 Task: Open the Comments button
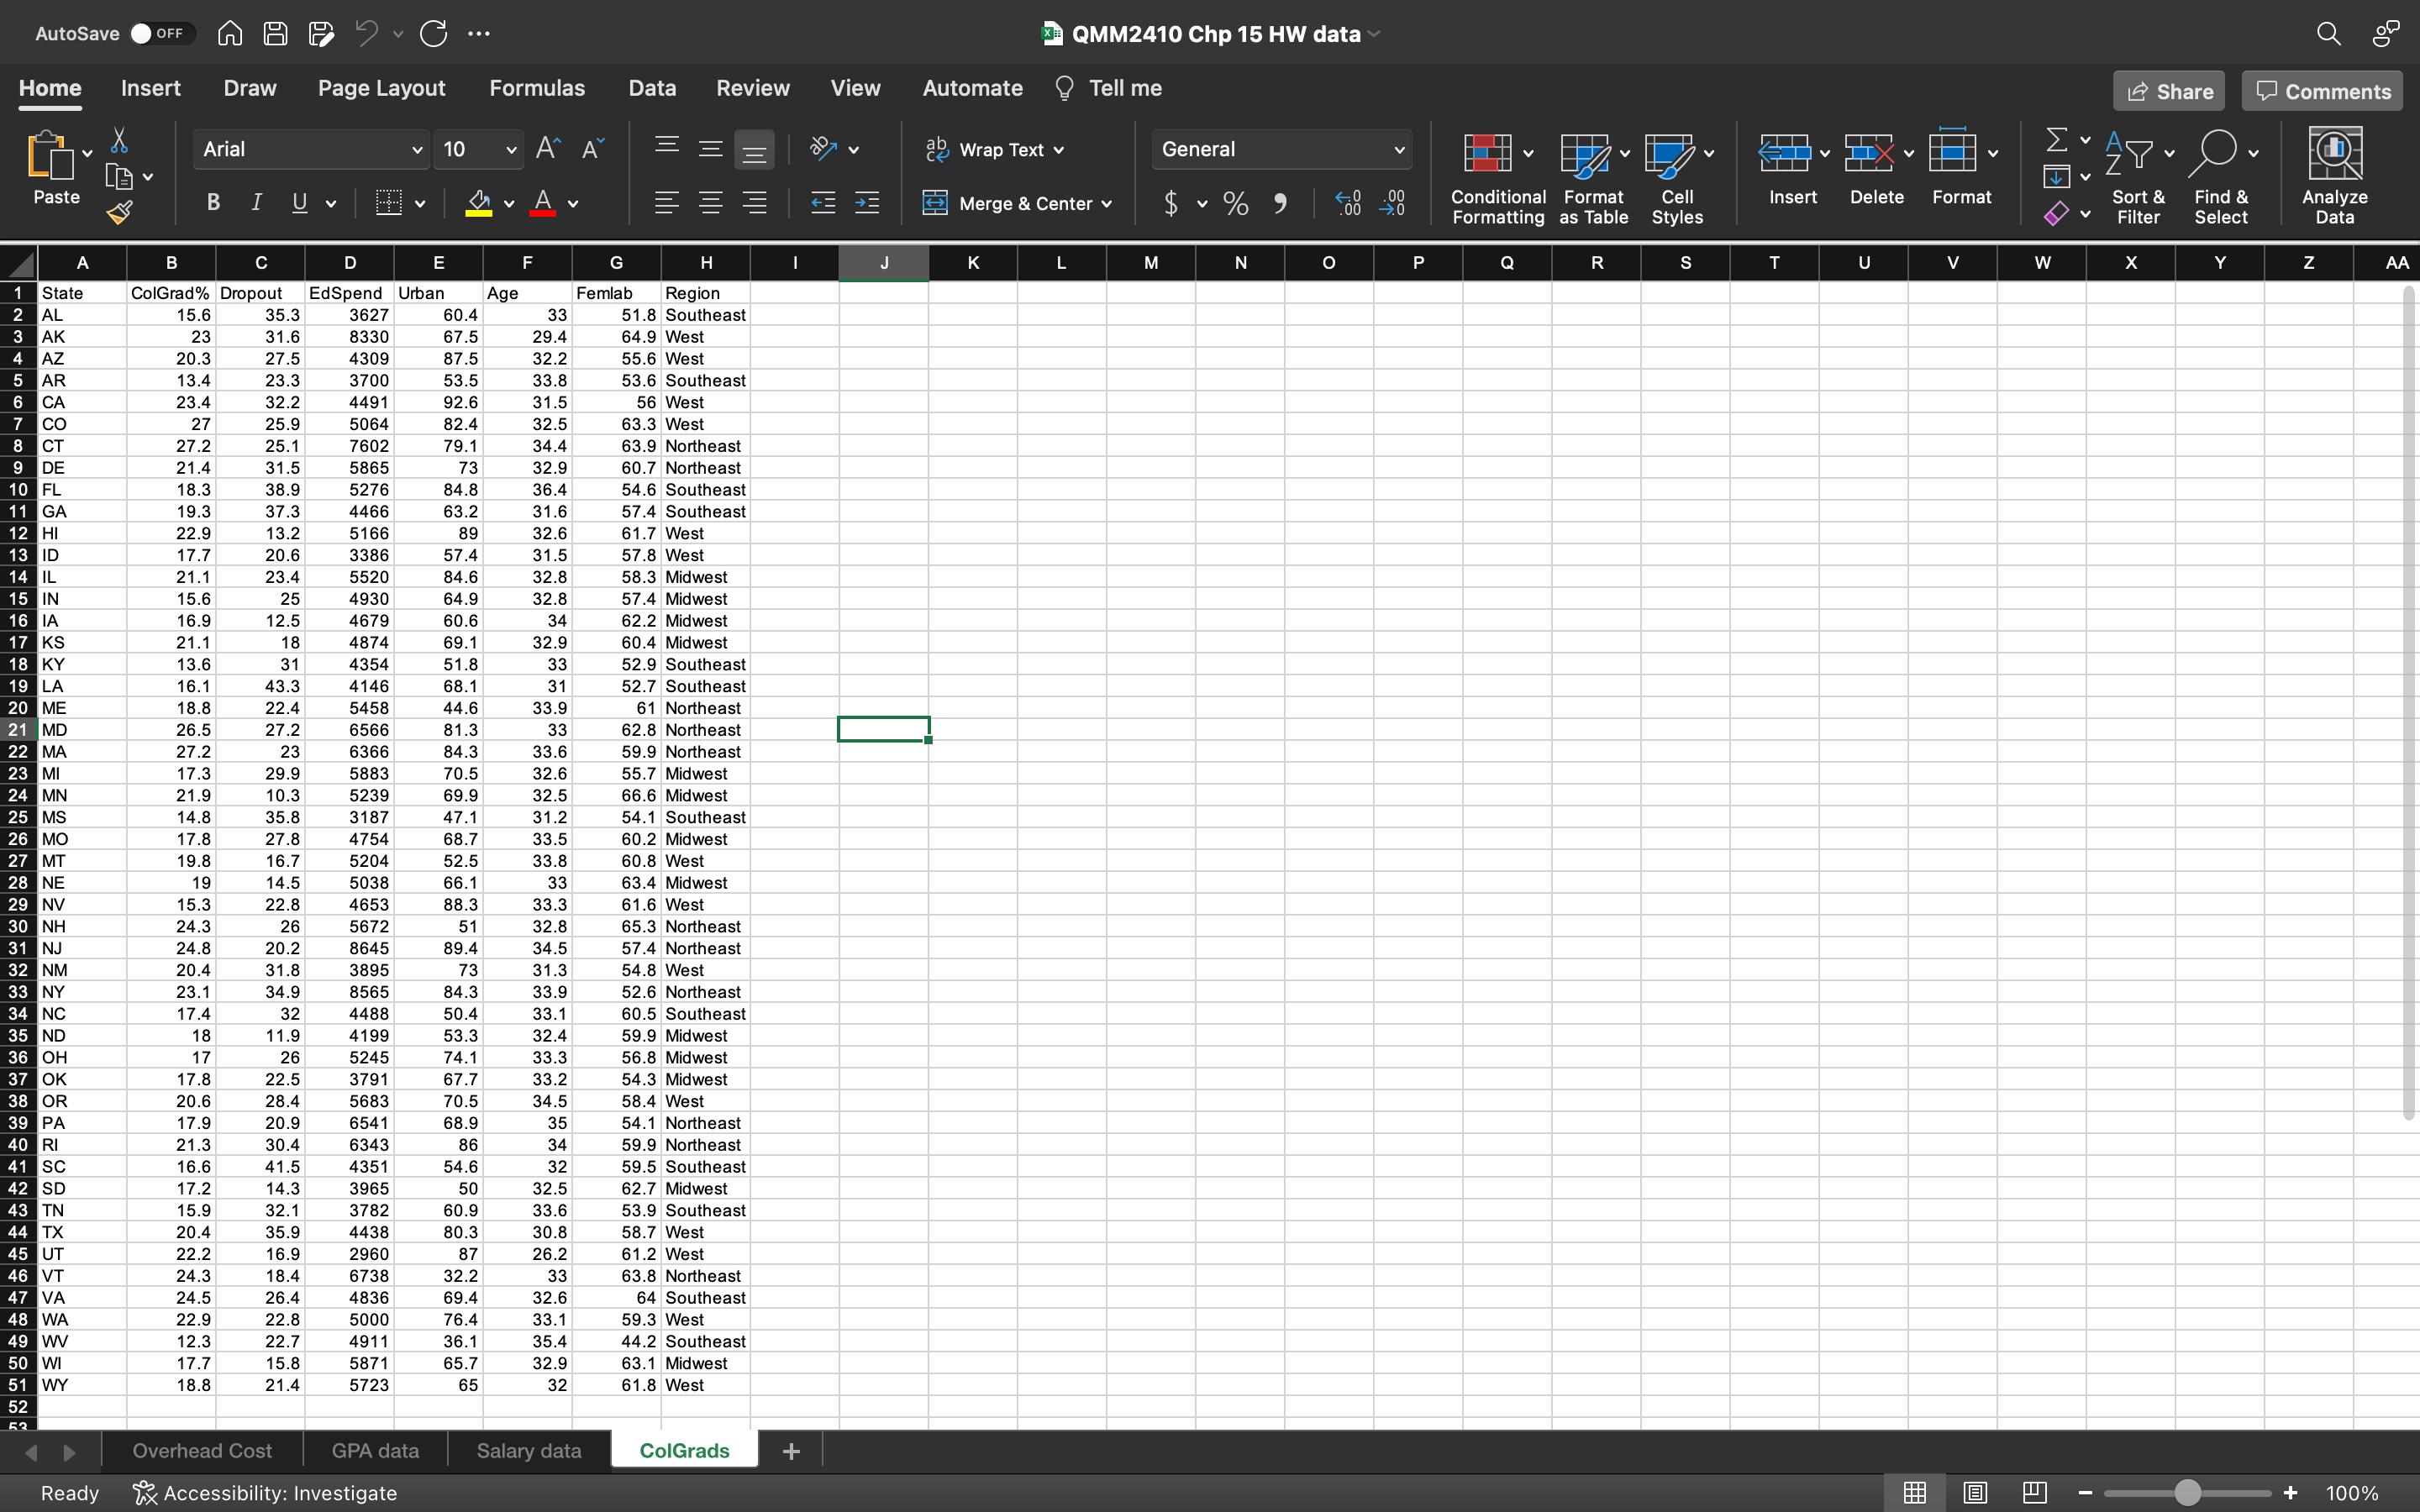click(x=2322, y=91)
